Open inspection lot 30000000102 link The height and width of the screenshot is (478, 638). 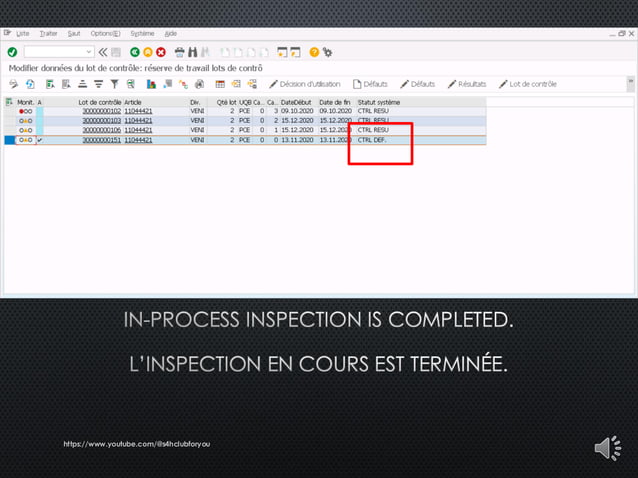tap(102, 111)
